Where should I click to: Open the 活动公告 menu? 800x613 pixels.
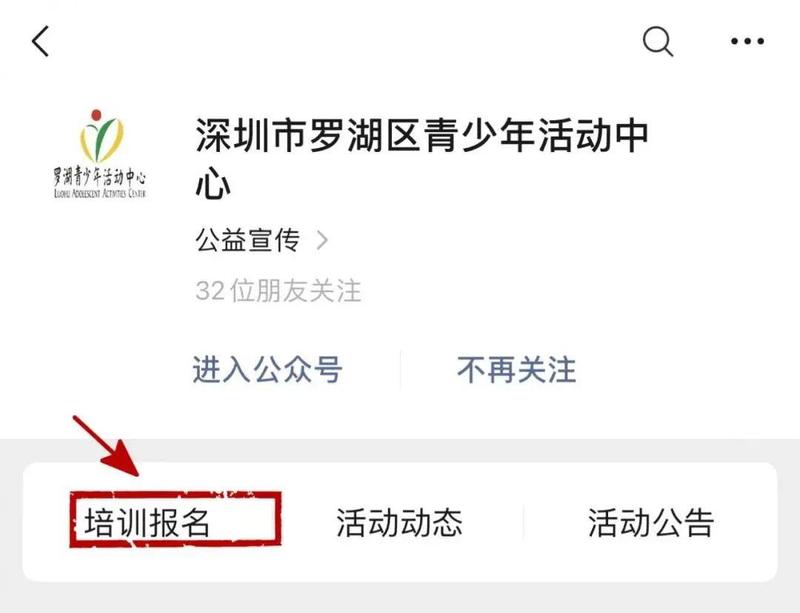pyautogui.click(x=651, y=522)
